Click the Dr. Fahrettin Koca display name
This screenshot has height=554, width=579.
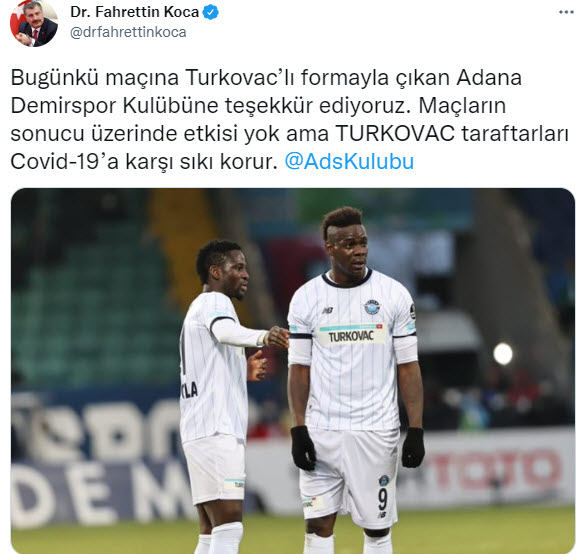pos(135,12)
